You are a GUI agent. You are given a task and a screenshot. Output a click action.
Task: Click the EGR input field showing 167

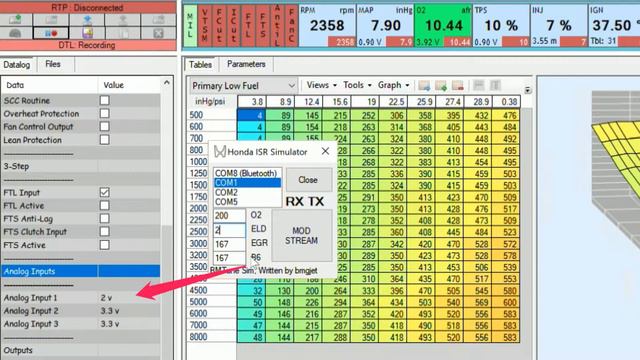(x=229, y=244)
